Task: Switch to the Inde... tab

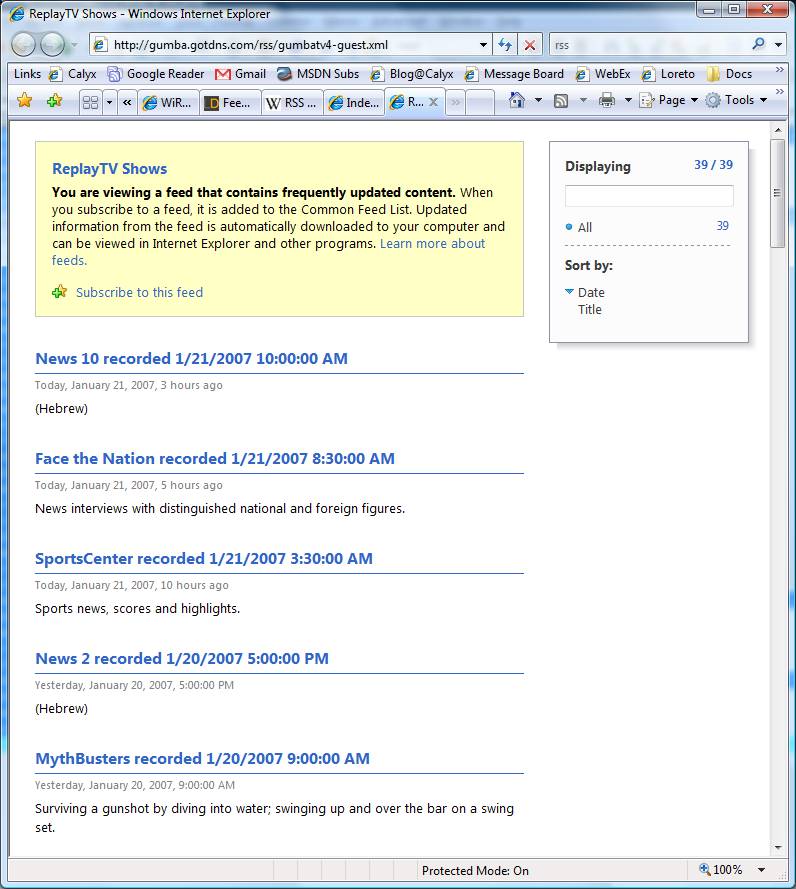Action: (354, 103)
